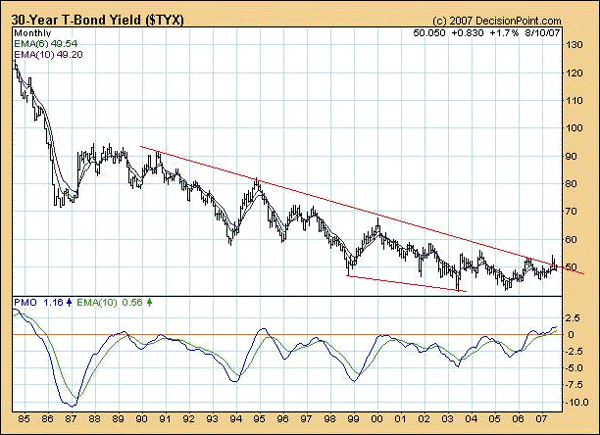Viewport: 600px width, 435px height.
Task: Click the 50 label on the yield axis
Action: pyautogui.click(x=572, y=267)
